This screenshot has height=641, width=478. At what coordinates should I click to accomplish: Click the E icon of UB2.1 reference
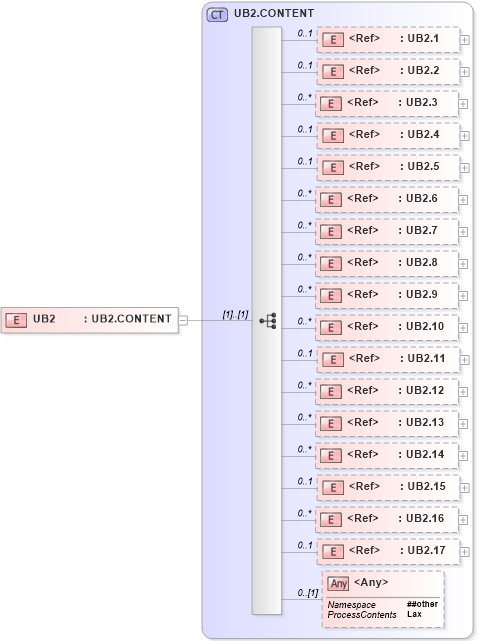click(x=333, y=40)
